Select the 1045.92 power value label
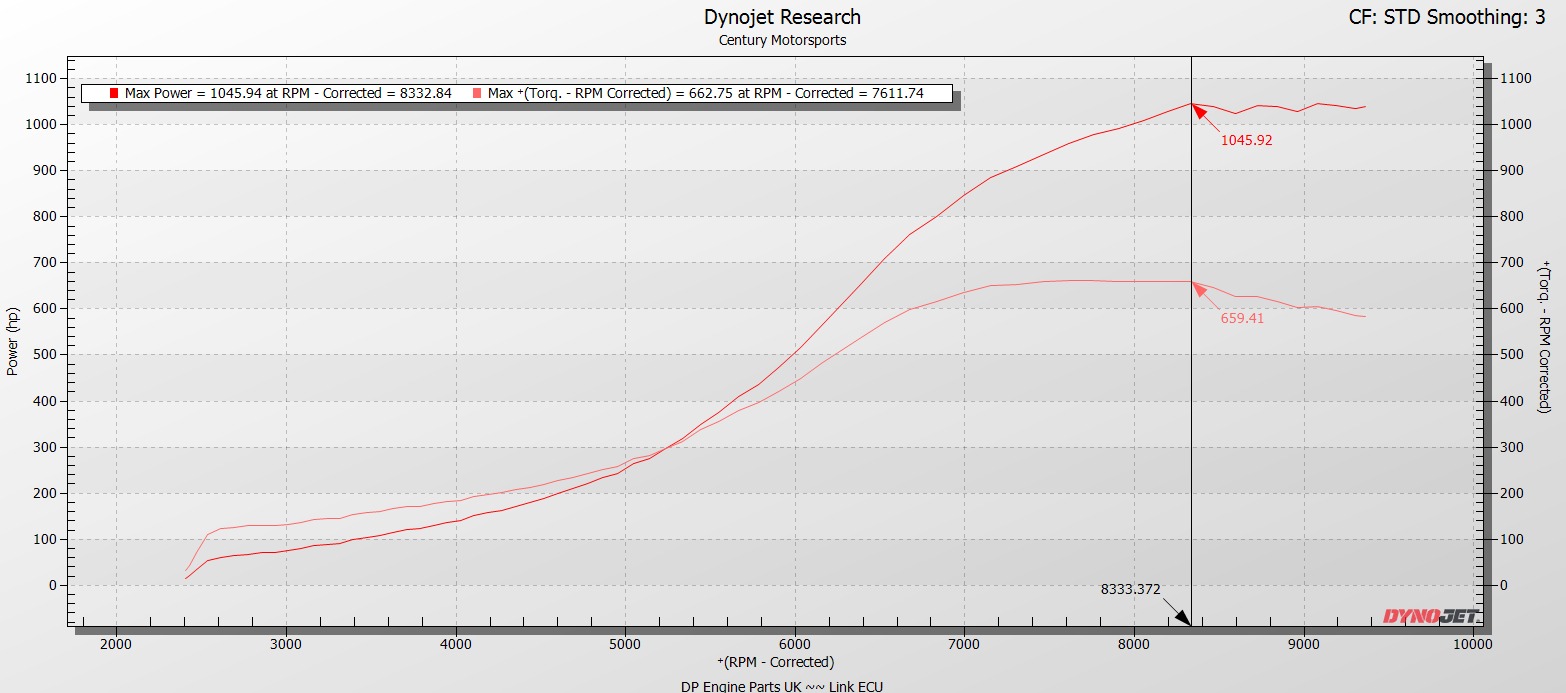Screen dimensions: 1566x693 coord(1246,141)
